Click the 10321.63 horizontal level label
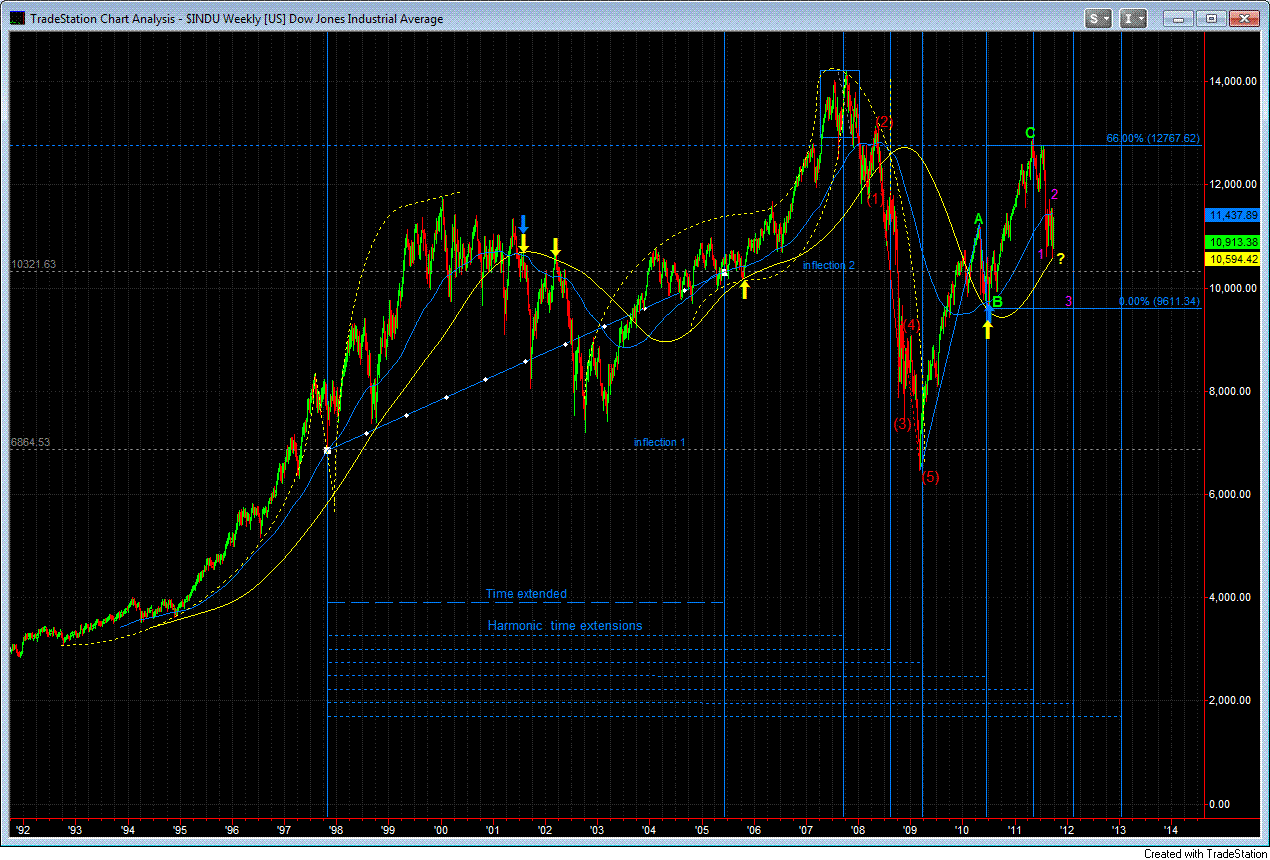The height and width of the screenshot is (860, 1270). [33, 264]
